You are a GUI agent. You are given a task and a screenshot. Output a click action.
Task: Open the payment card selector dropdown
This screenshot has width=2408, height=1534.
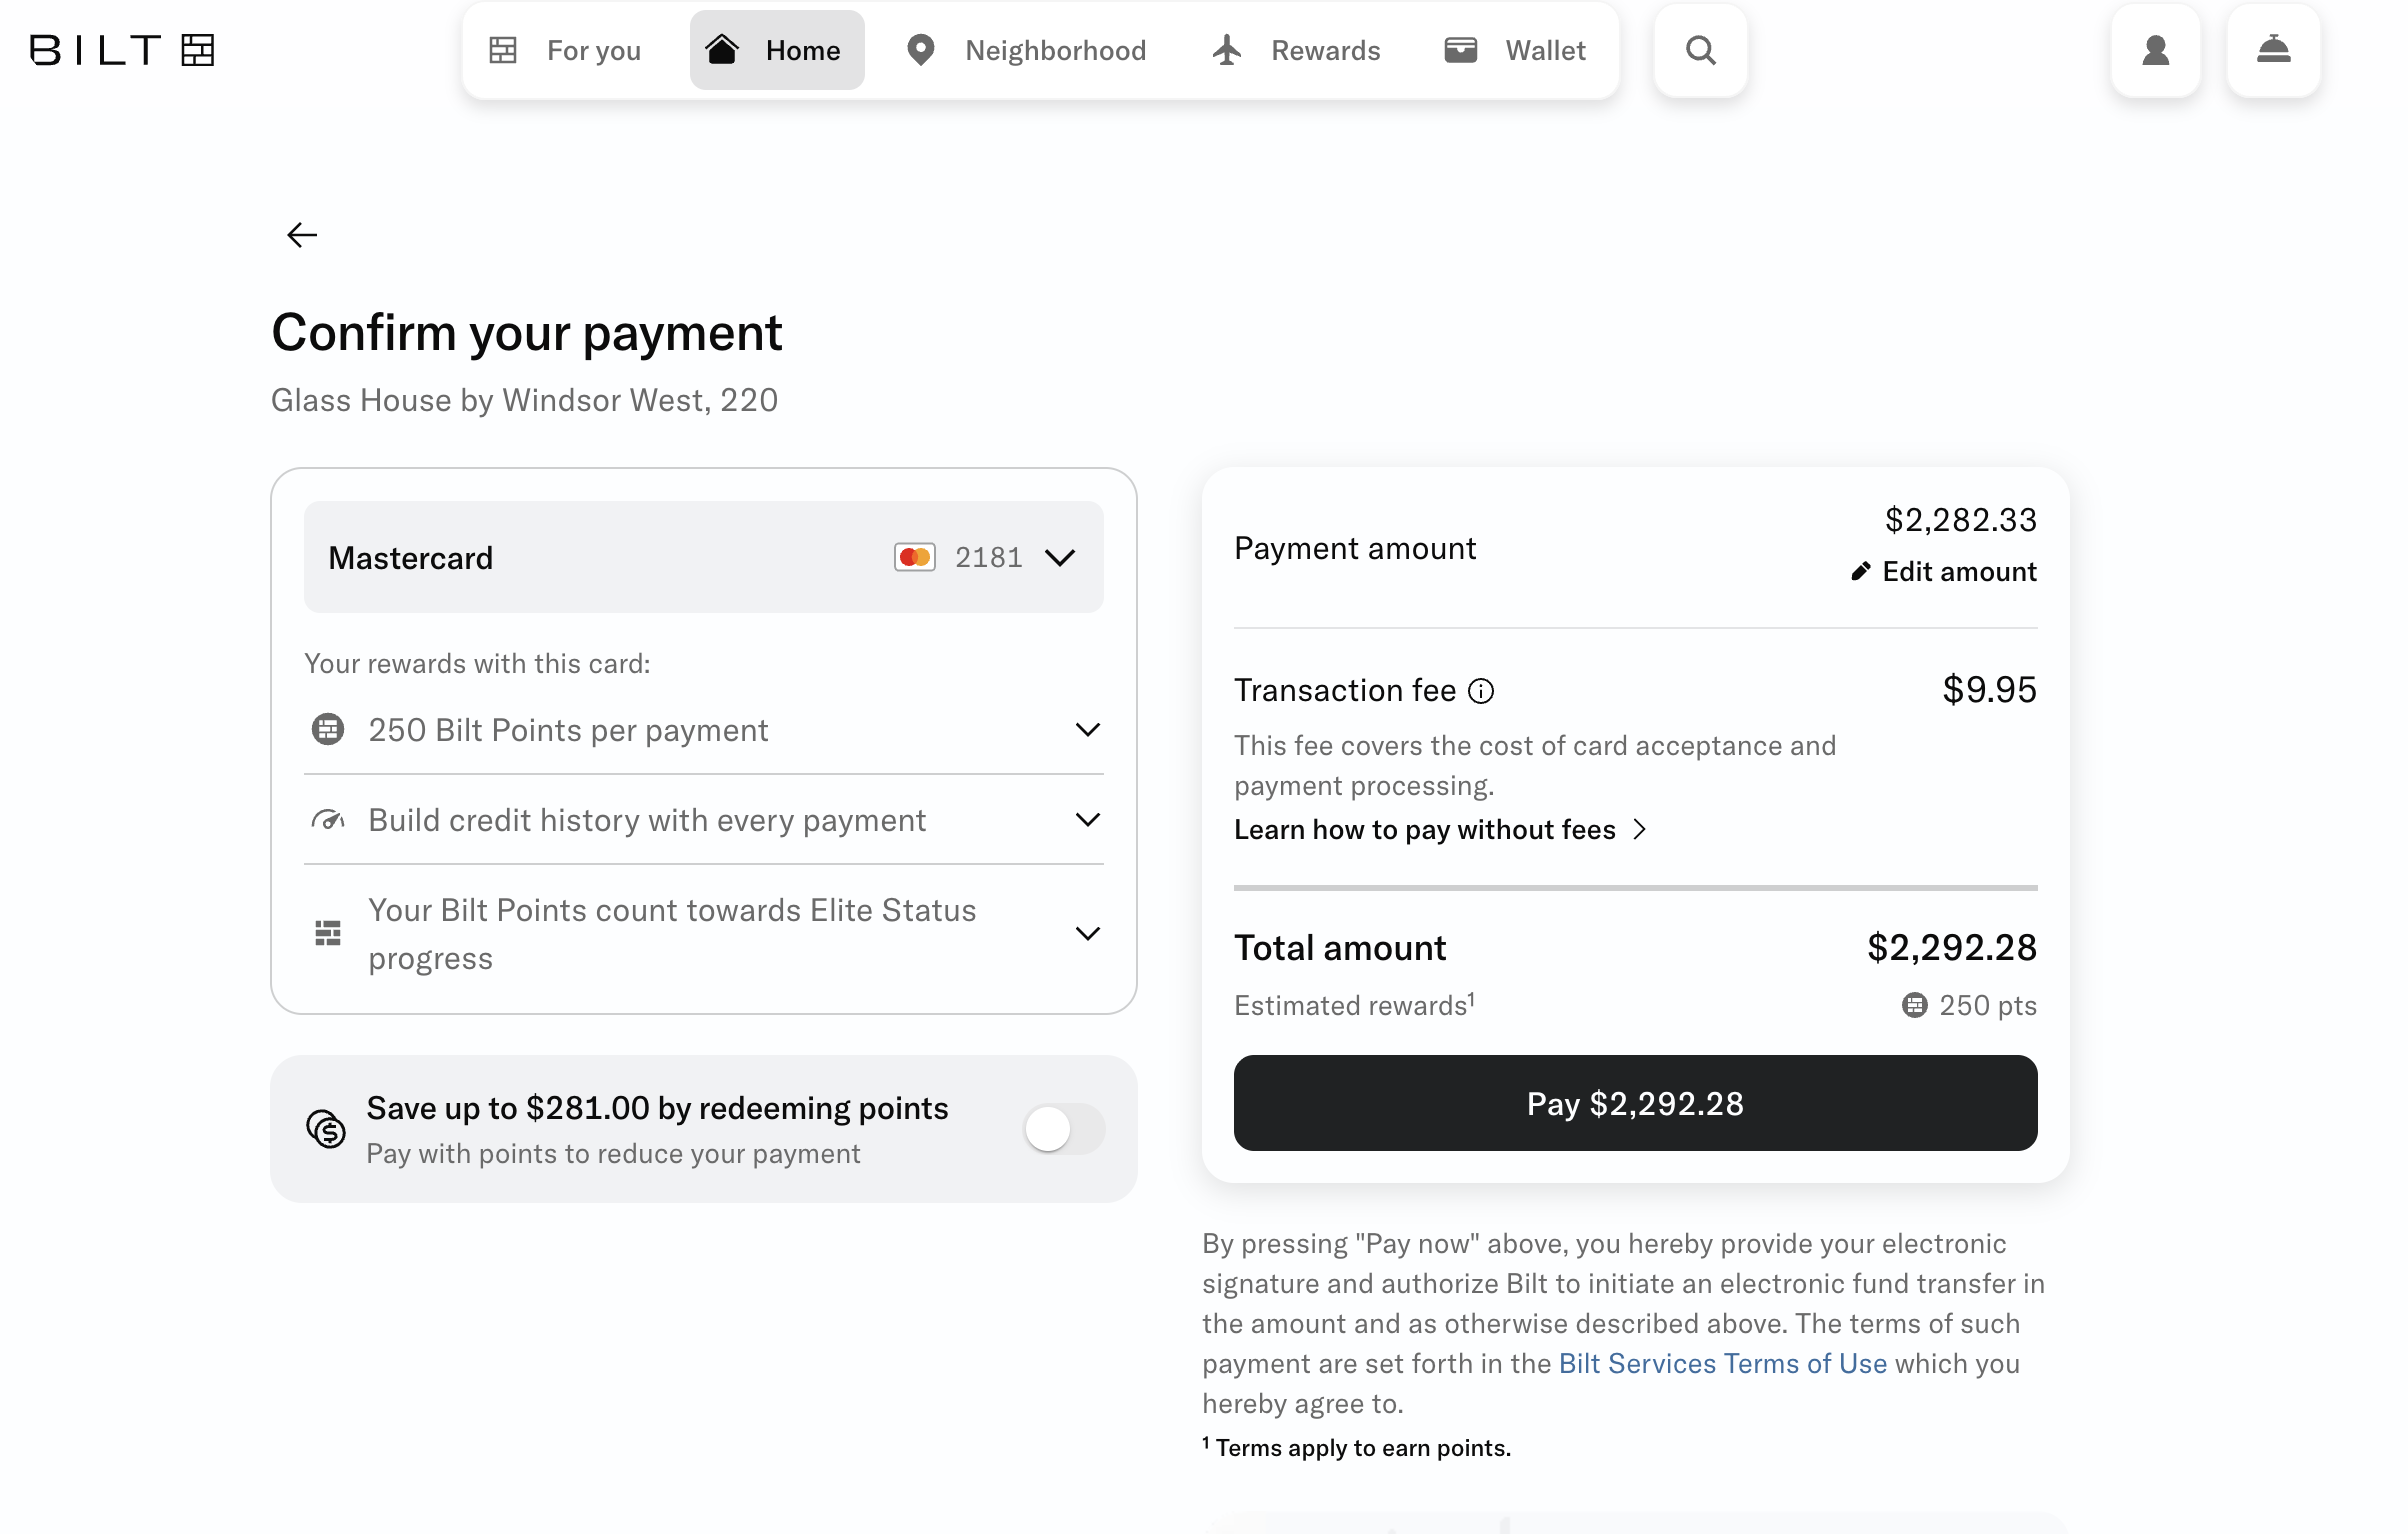pos(1060,557)
